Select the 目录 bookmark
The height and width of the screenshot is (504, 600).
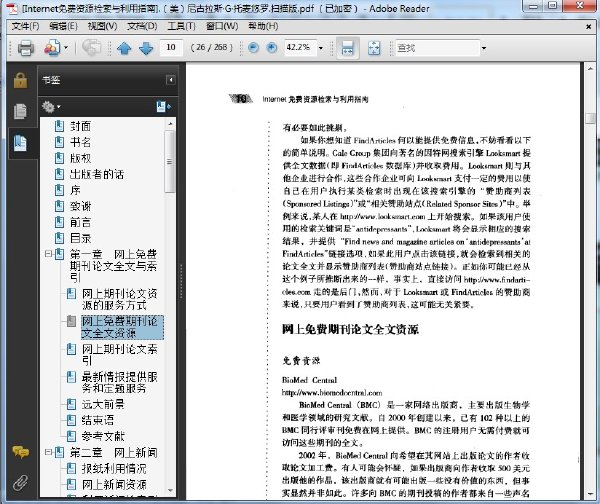[80, 238]
